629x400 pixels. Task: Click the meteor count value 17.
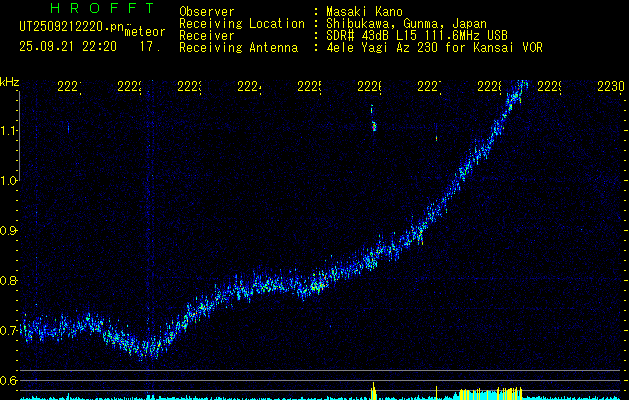pos(150,47)
